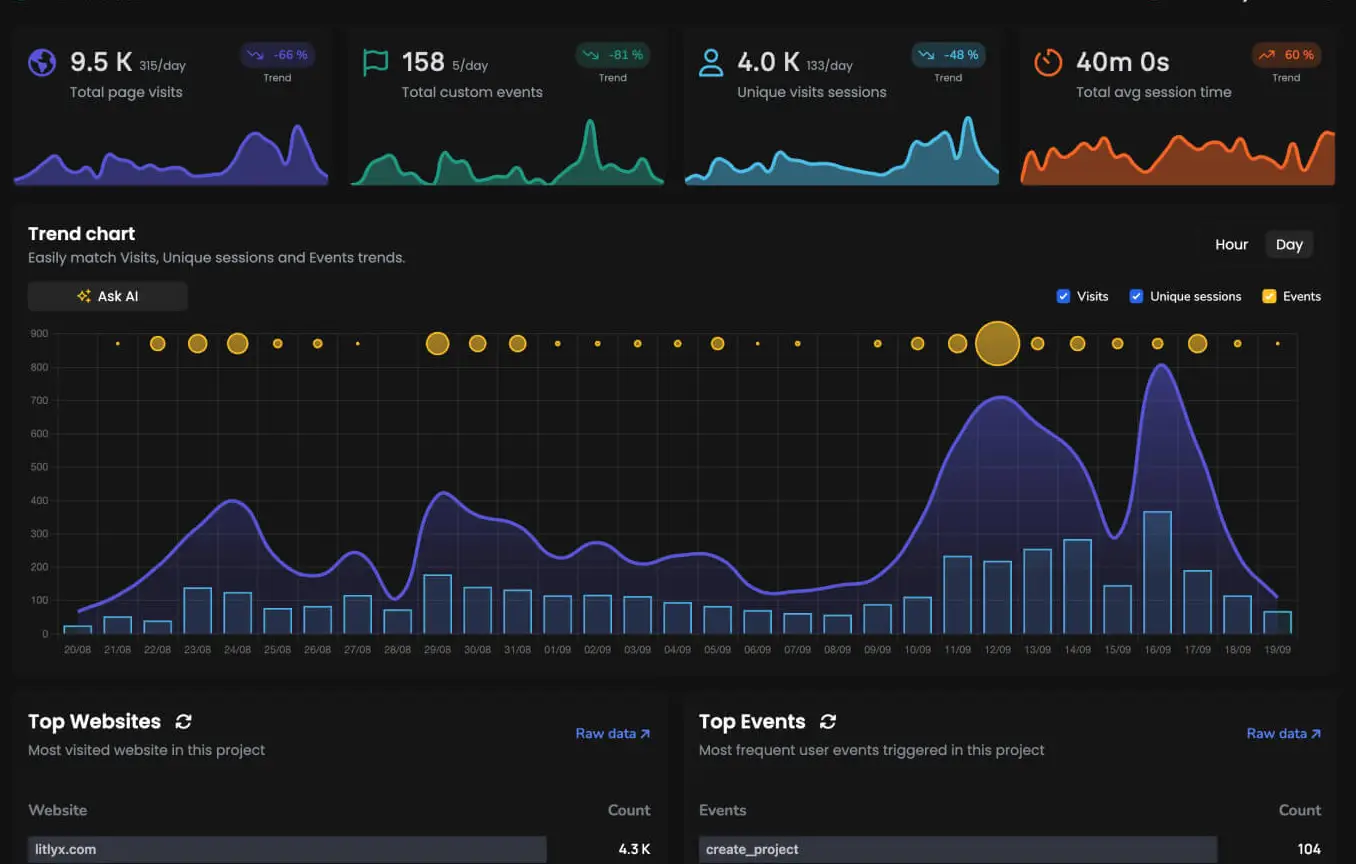Open Raw data link for Top Events
Image resolution: width=1356 pixels, height=864 pixels.
pyautogui.click(x=1283, y=733)
